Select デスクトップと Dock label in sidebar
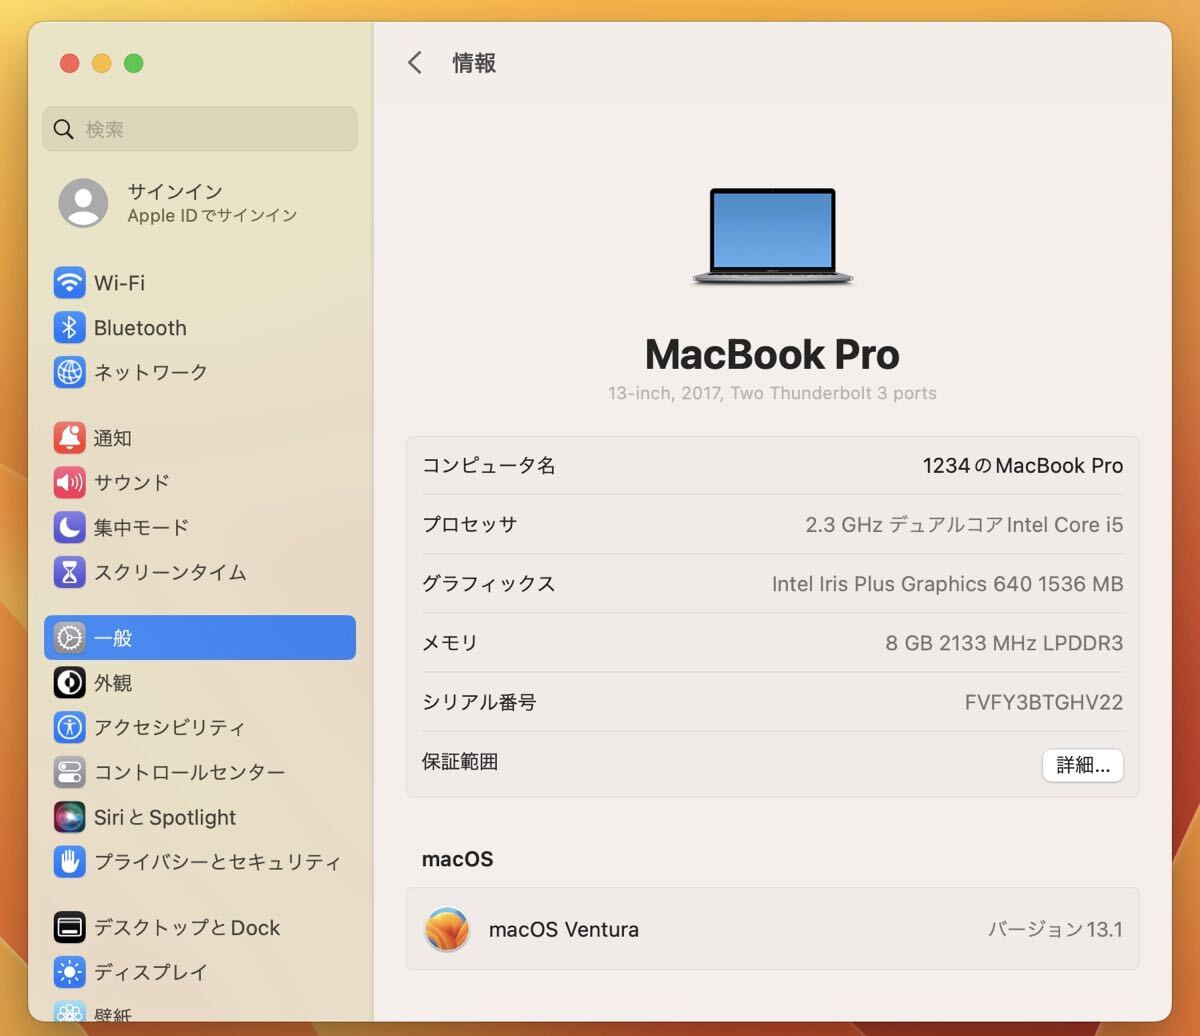The height and width of the screenshot is (1036, 1200). [x=187, y=927]
